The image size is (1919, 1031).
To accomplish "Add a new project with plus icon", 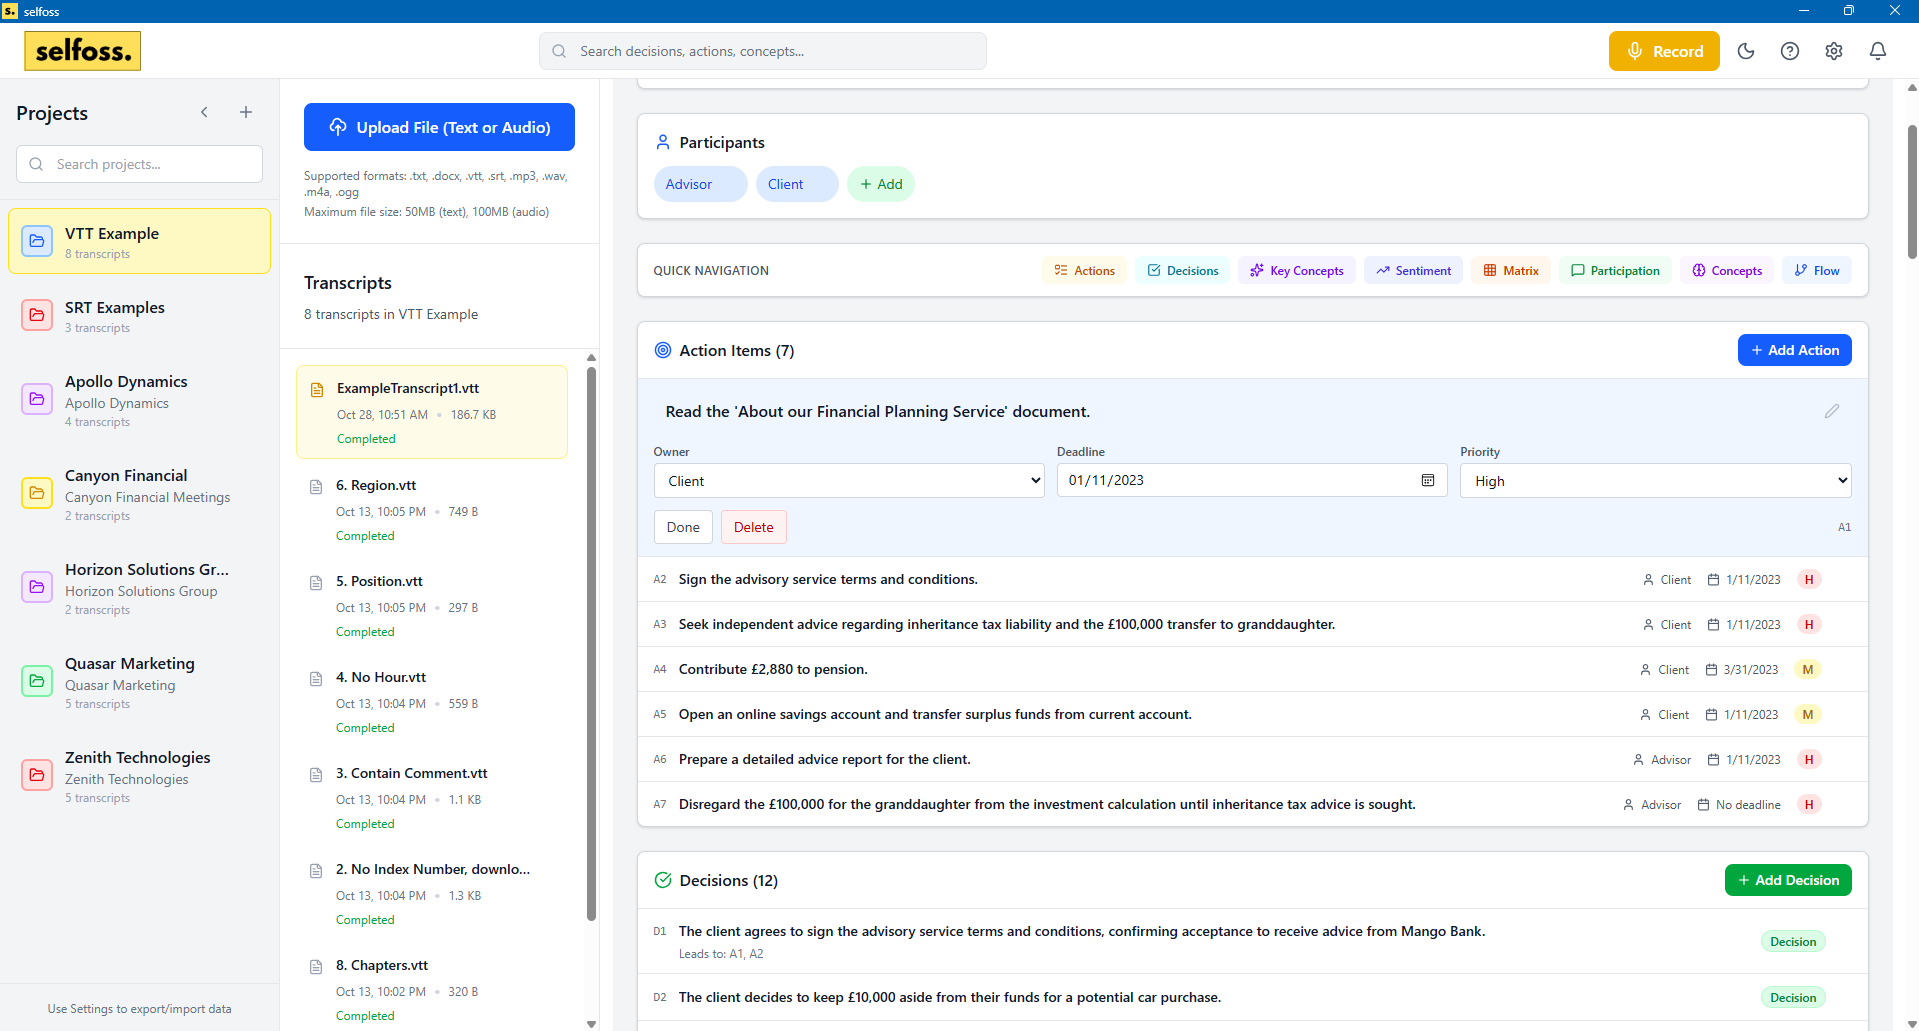I will (x=246, y=112).
